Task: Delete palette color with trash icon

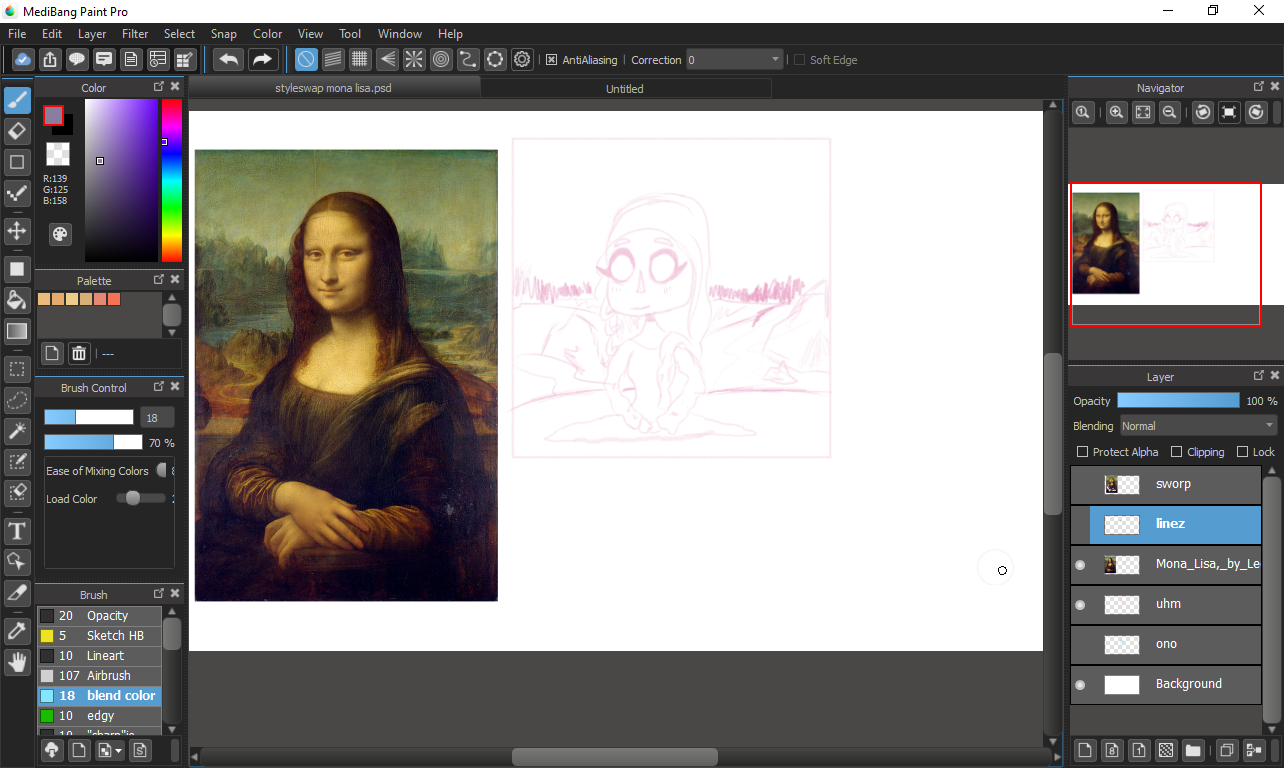Action: 79,353
